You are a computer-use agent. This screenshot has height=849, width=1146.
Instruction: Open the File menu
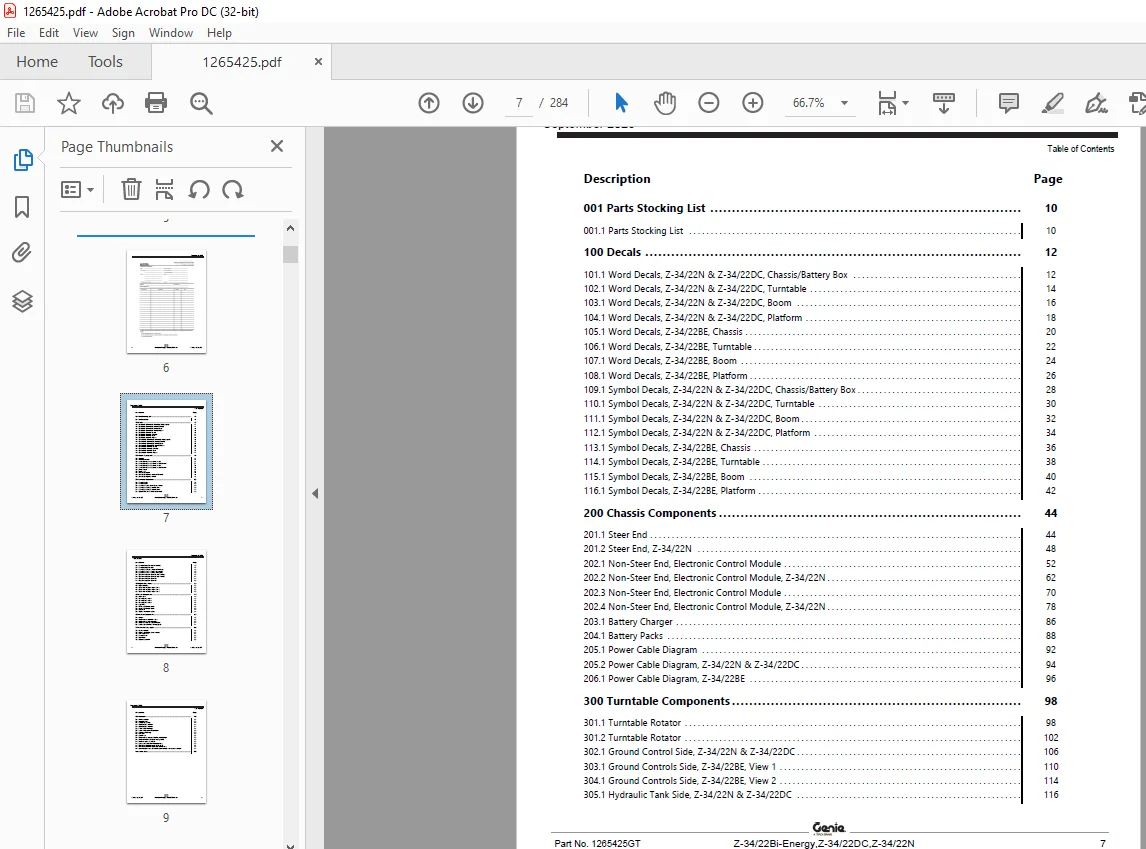(x=16, y=33)
